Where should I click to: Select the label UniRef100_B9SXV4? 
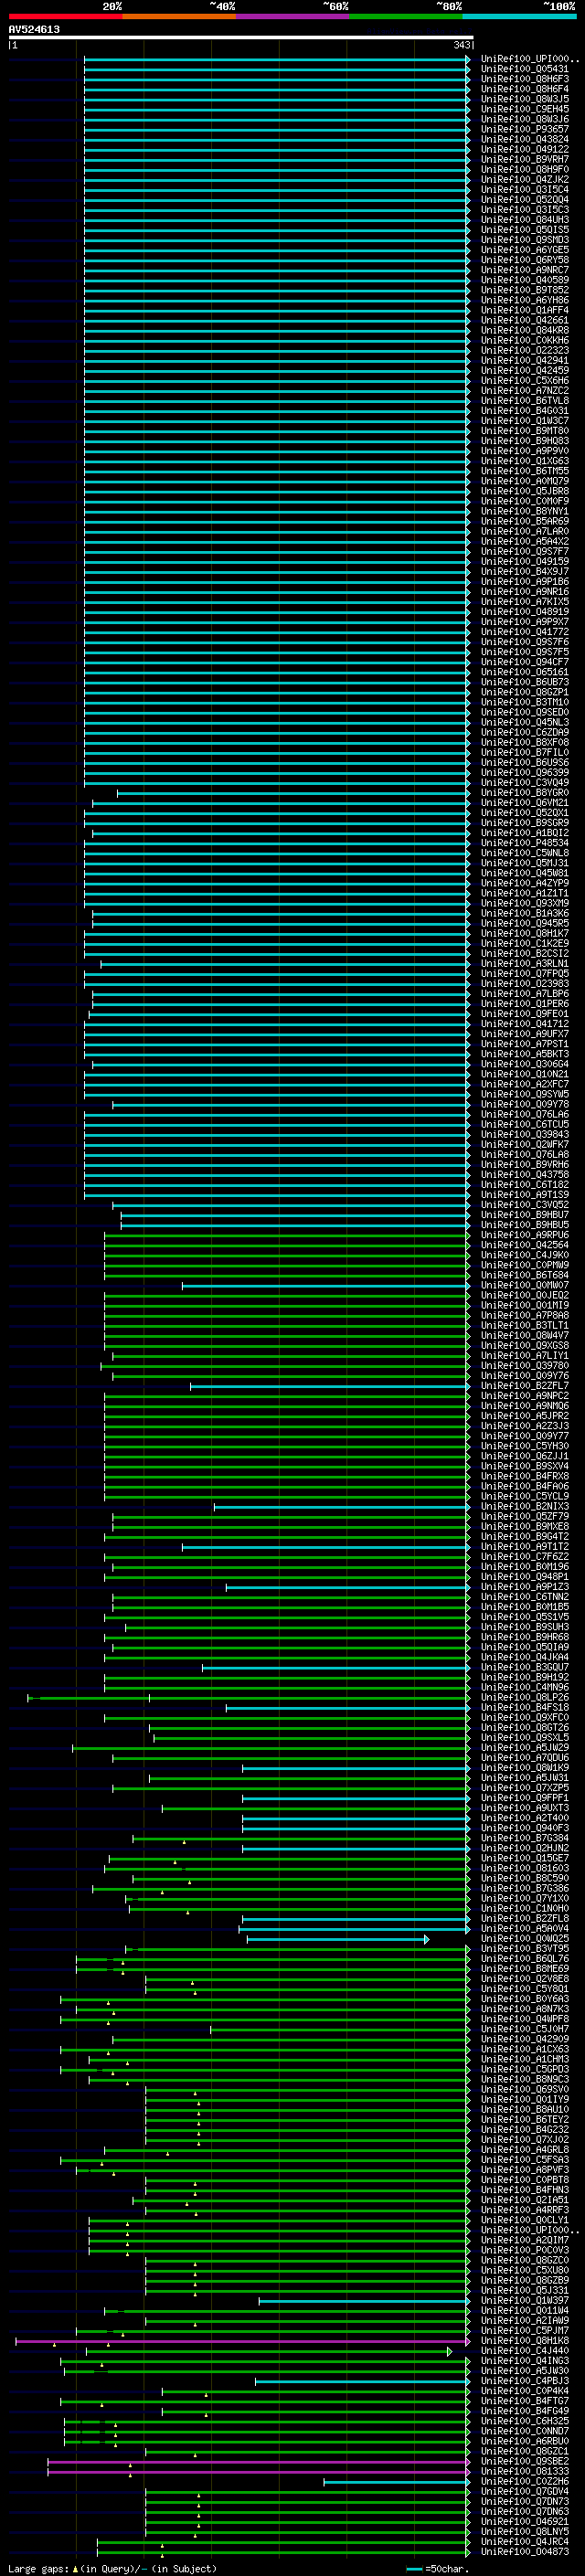(x=524, y=1466)
